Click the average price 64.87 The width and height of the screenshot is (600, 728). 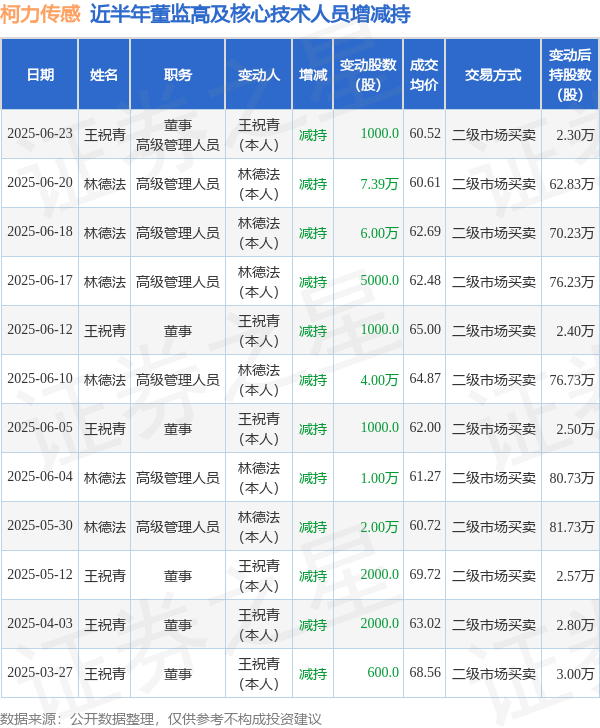pos(424,378)
